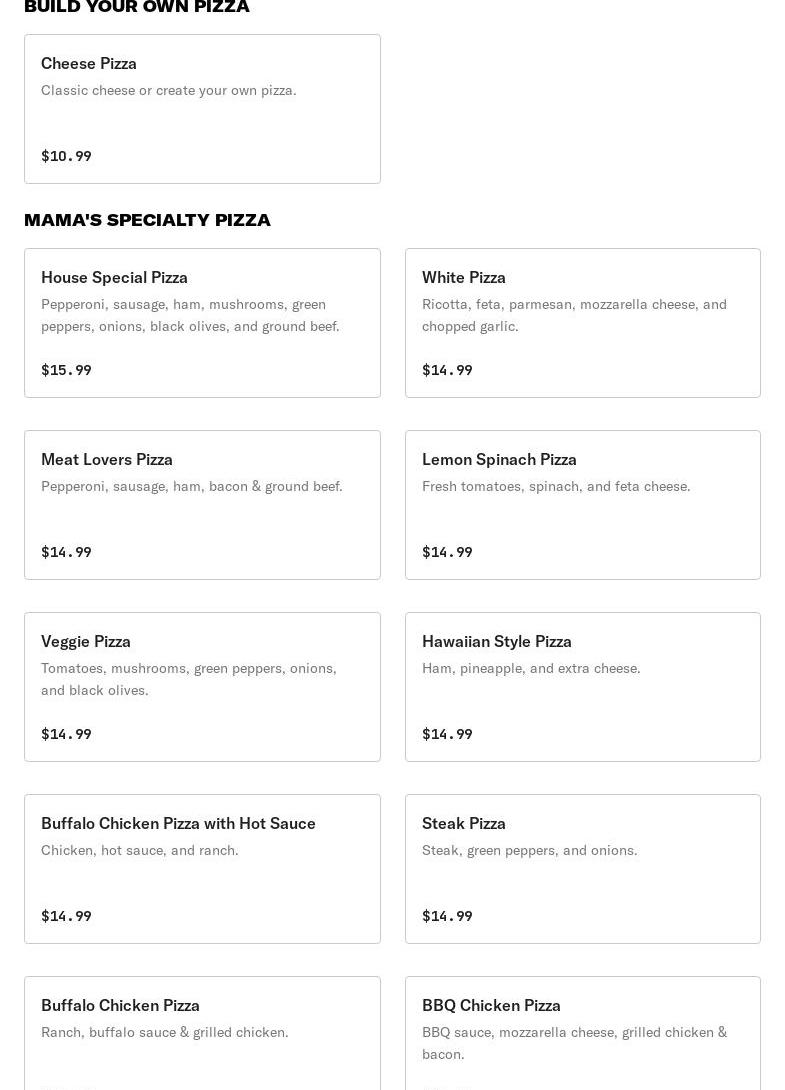Click the $15.99 House Special price
785x1090 pixels.
pos(66,370)
